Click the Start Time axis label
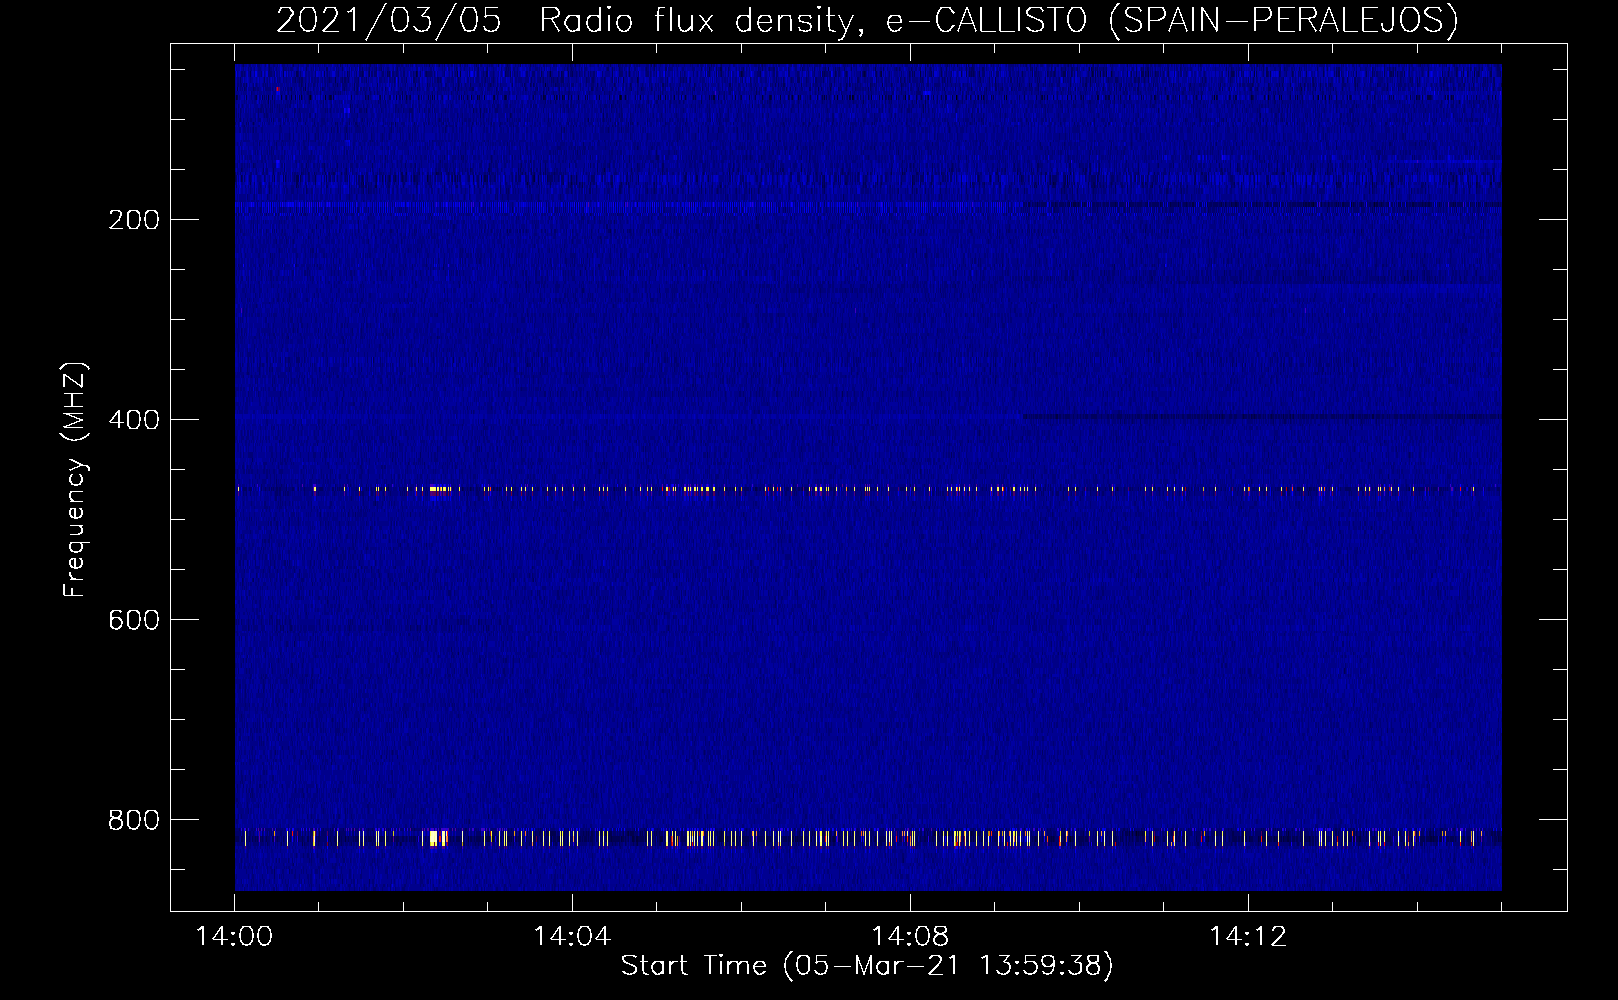 [x=867, y=965]
